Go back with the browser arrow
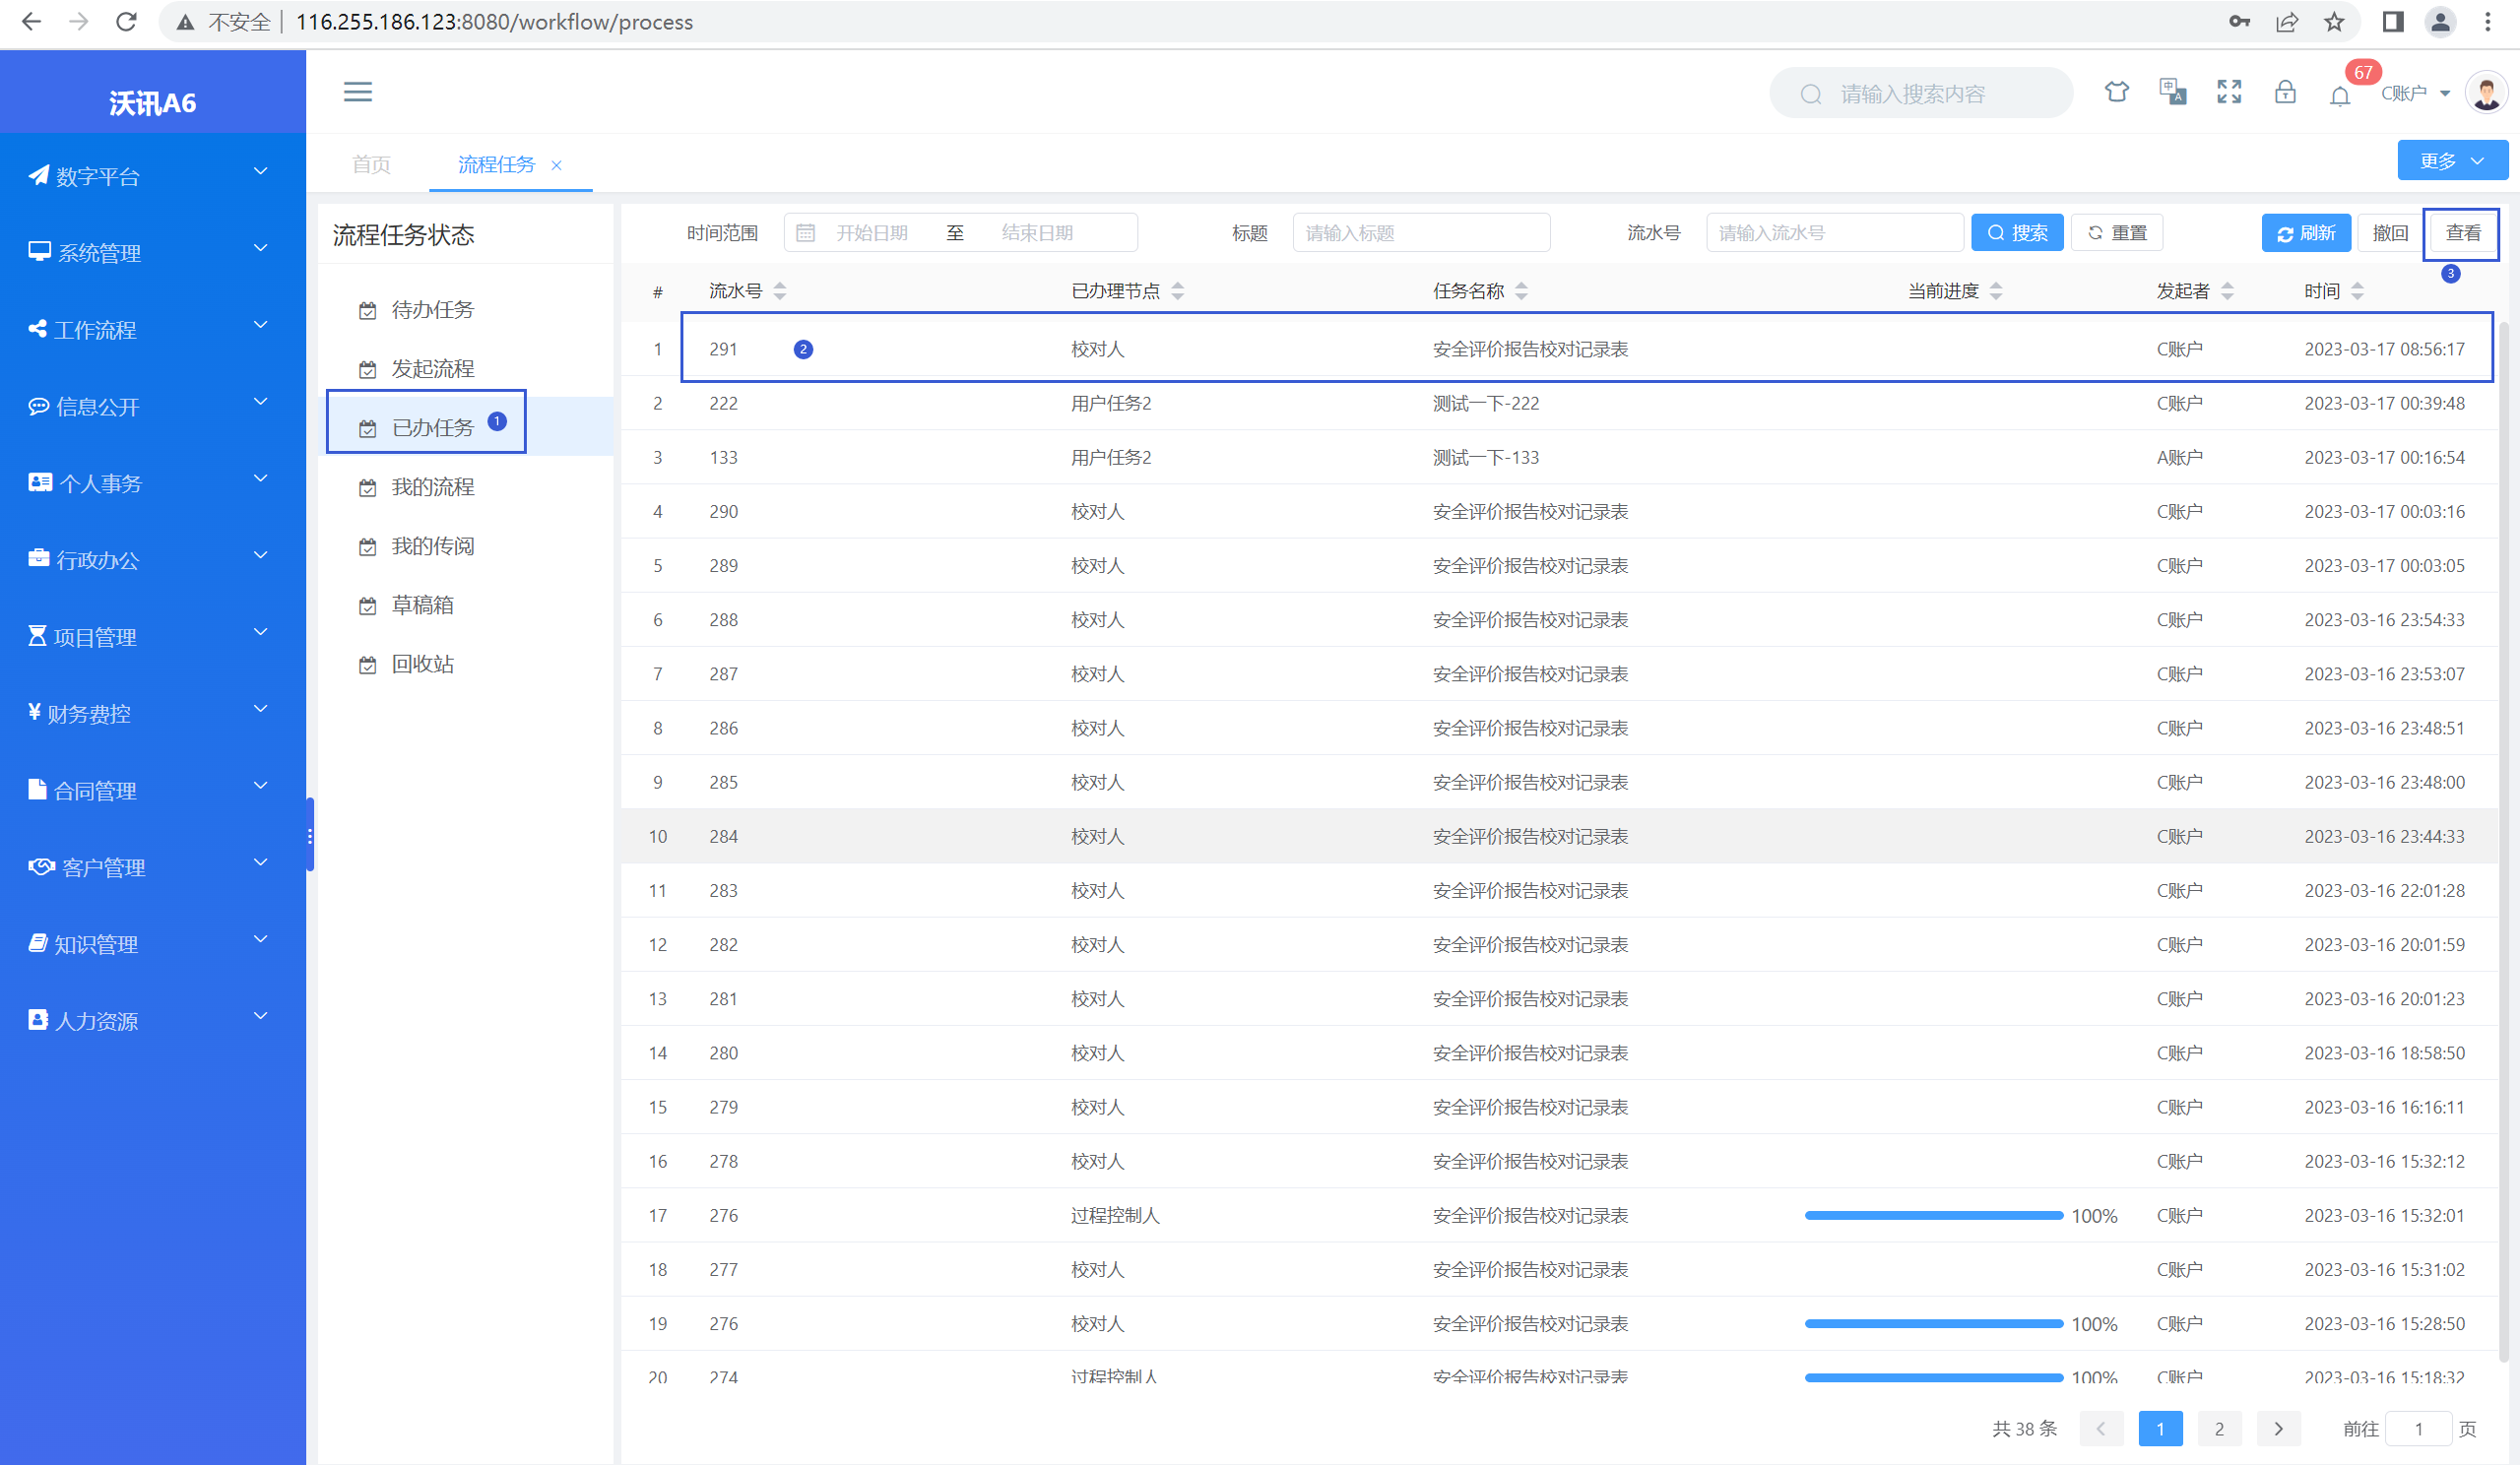2520x1465 pixels. tap(32, 22)
